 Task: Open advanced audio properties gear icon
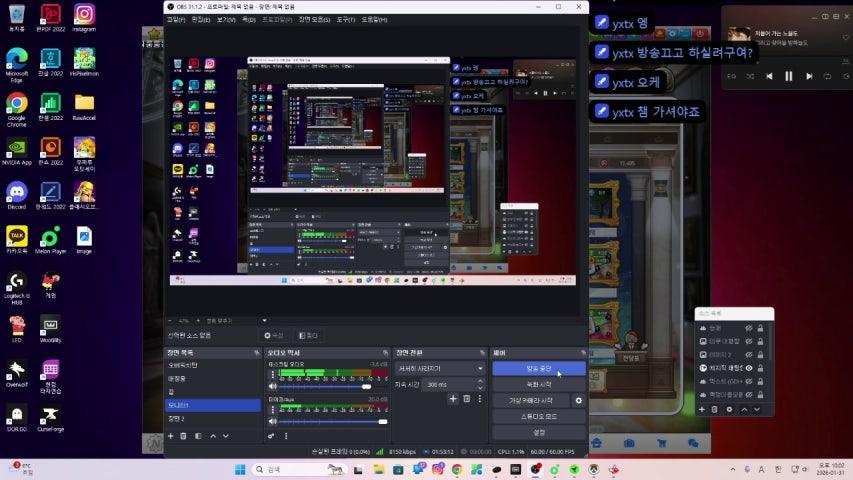271,436
